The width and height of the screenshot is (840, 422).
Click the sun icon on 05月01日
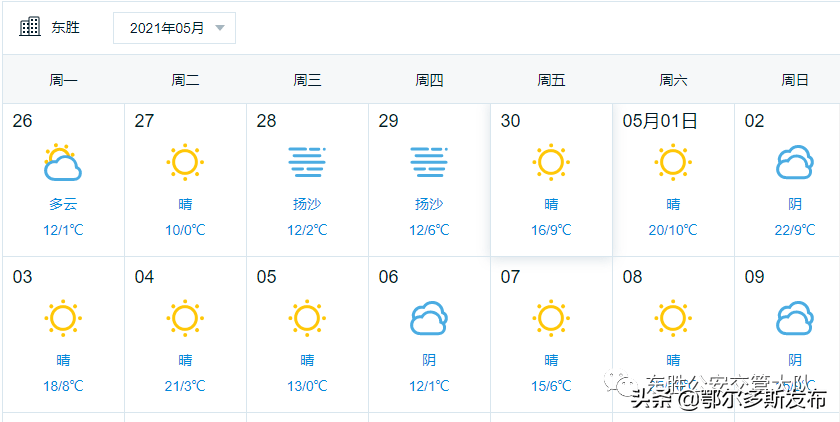pos(673,162)
